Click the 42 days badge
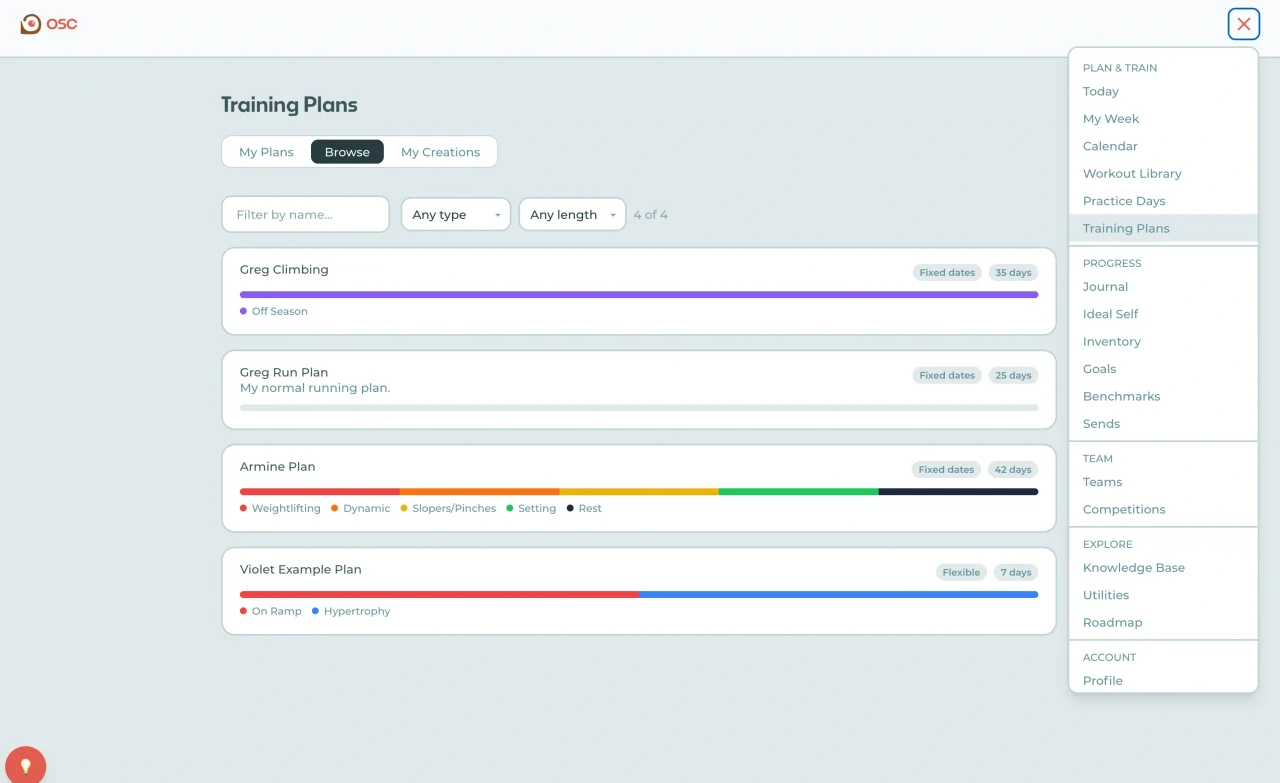Screen dimensions: 1280x783 point(1013,469)
